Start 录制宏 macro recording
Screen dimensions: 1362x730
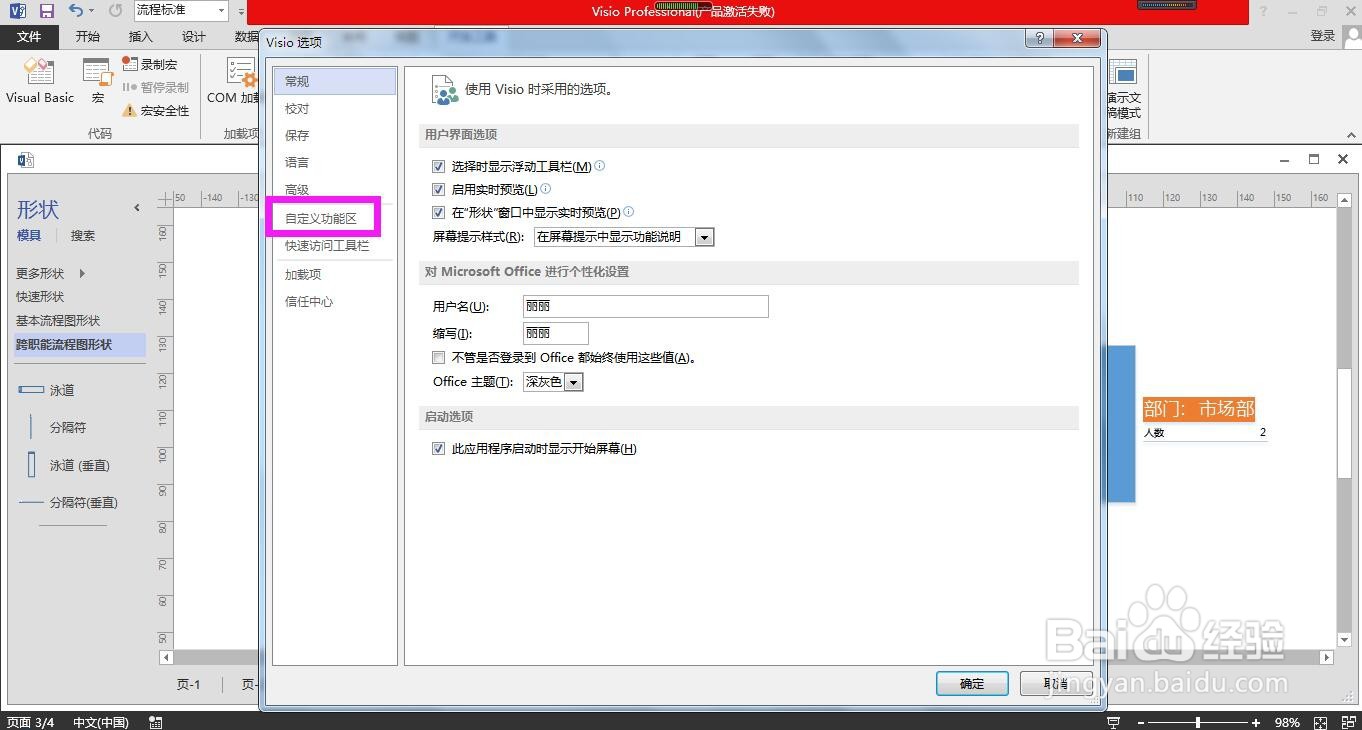click(x=149, y=64)
